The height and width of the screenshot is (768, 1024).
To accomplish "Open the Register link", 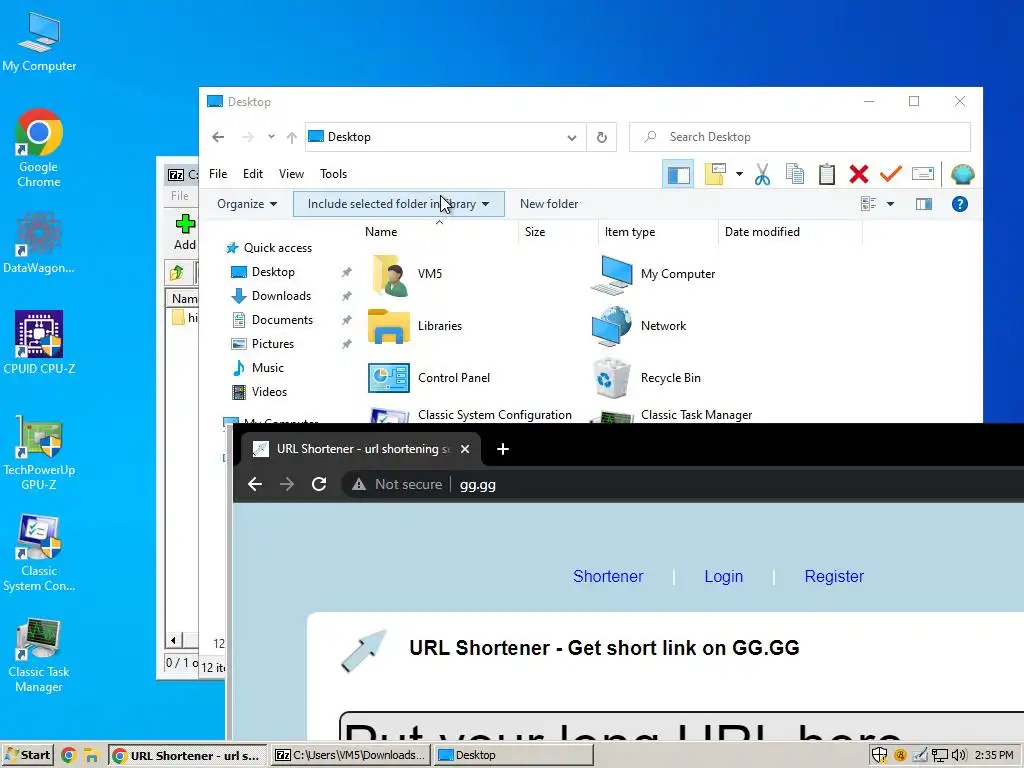I will point(834,577).
